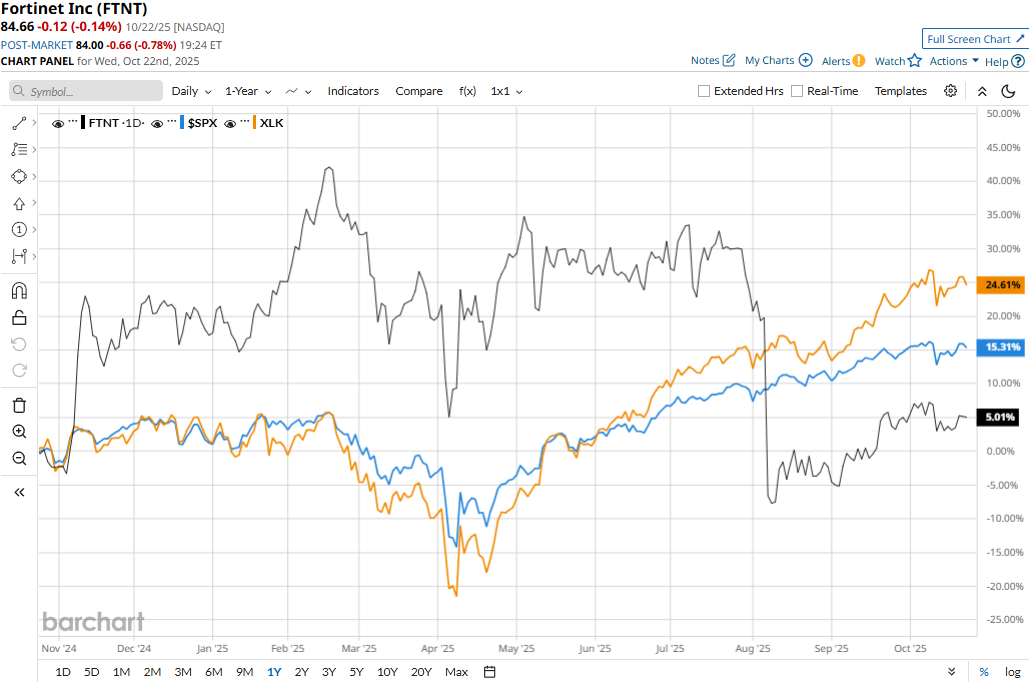Image resolution: width=1032 pixels, height=682 pixels.
Task: Select the 1D time range
Action: tap(63, 671)
